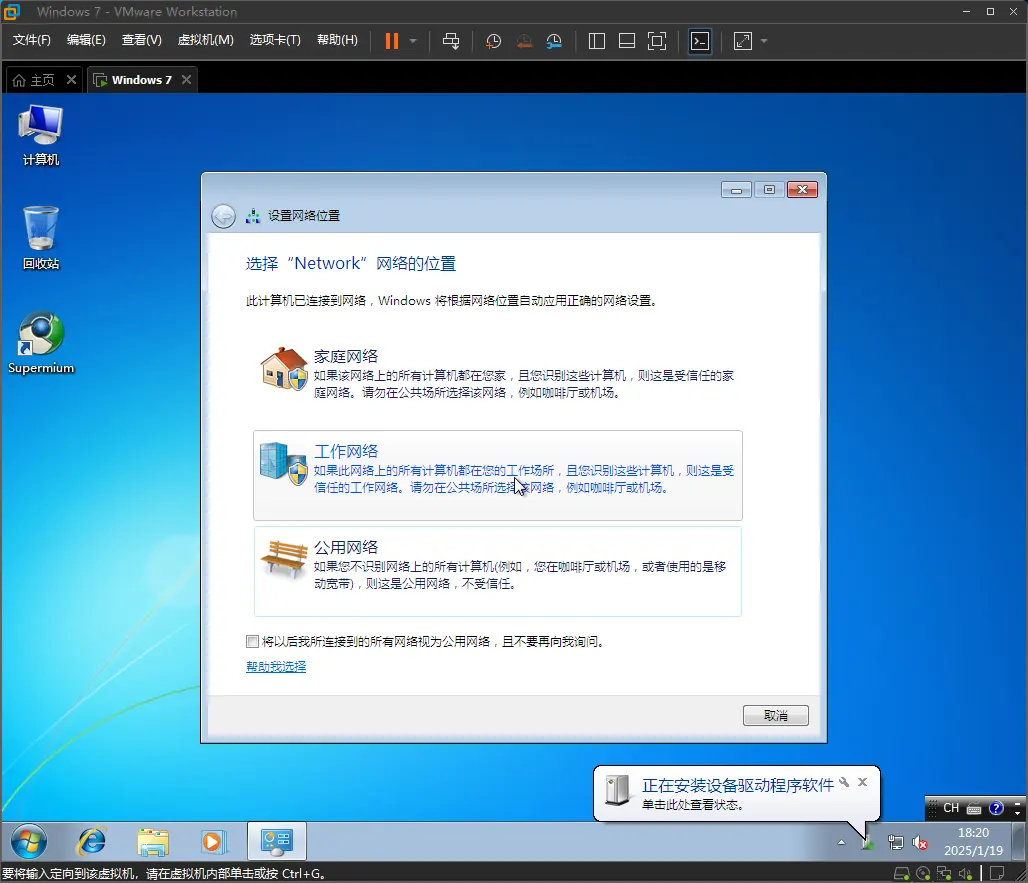Open the CD/DVD drive status icon
This screenshot has height=883, width=1028.
(923, 873)
